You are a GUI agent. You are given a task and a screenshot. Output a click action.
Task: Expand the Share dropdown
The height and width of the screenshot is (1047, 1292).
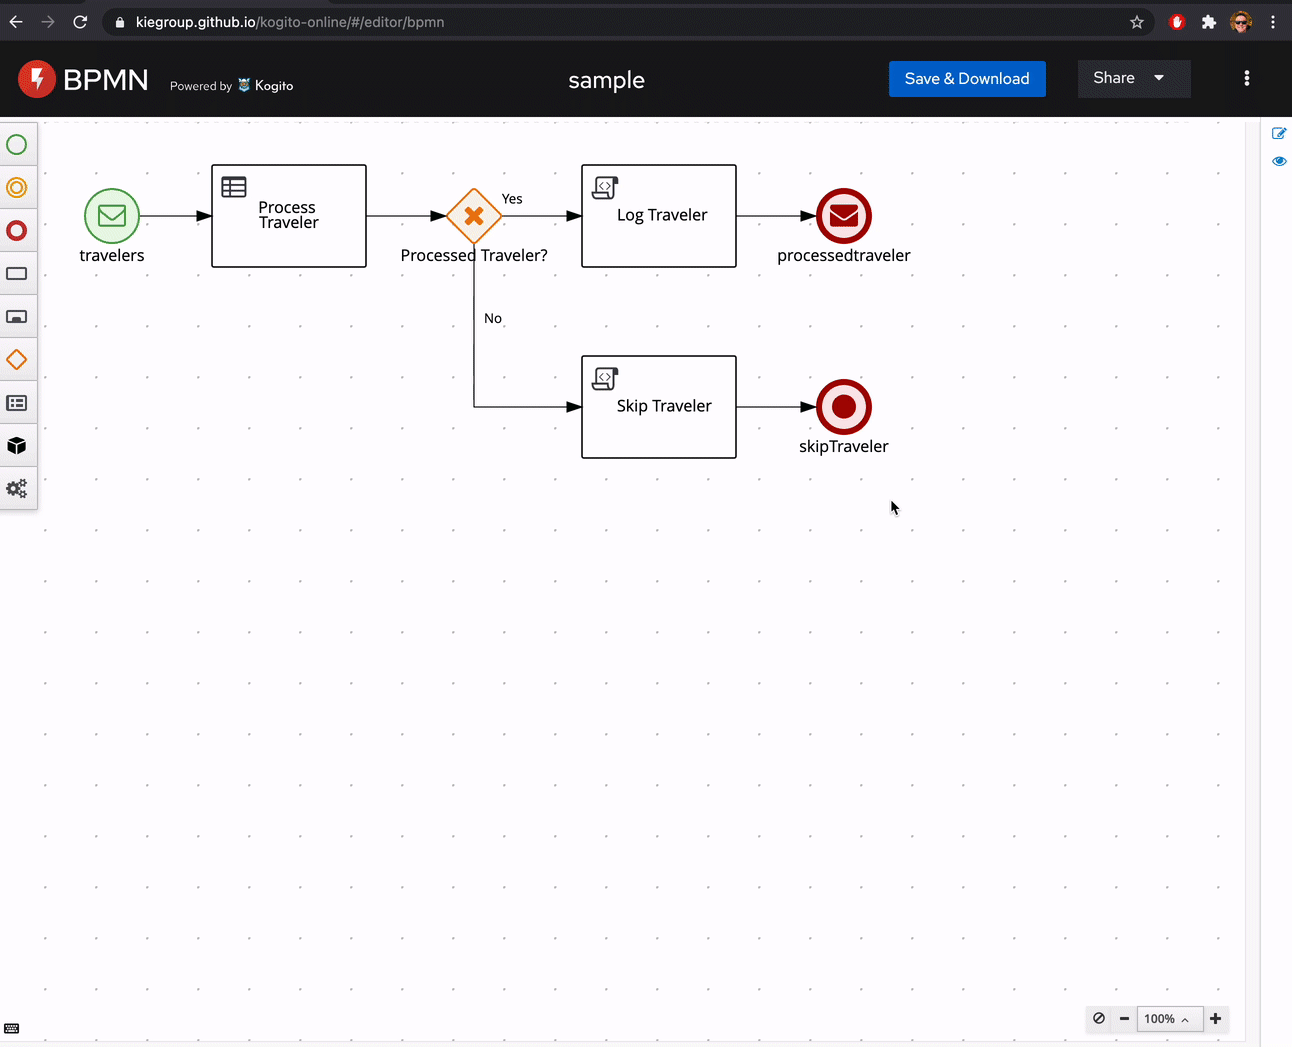coord(1133,78)
